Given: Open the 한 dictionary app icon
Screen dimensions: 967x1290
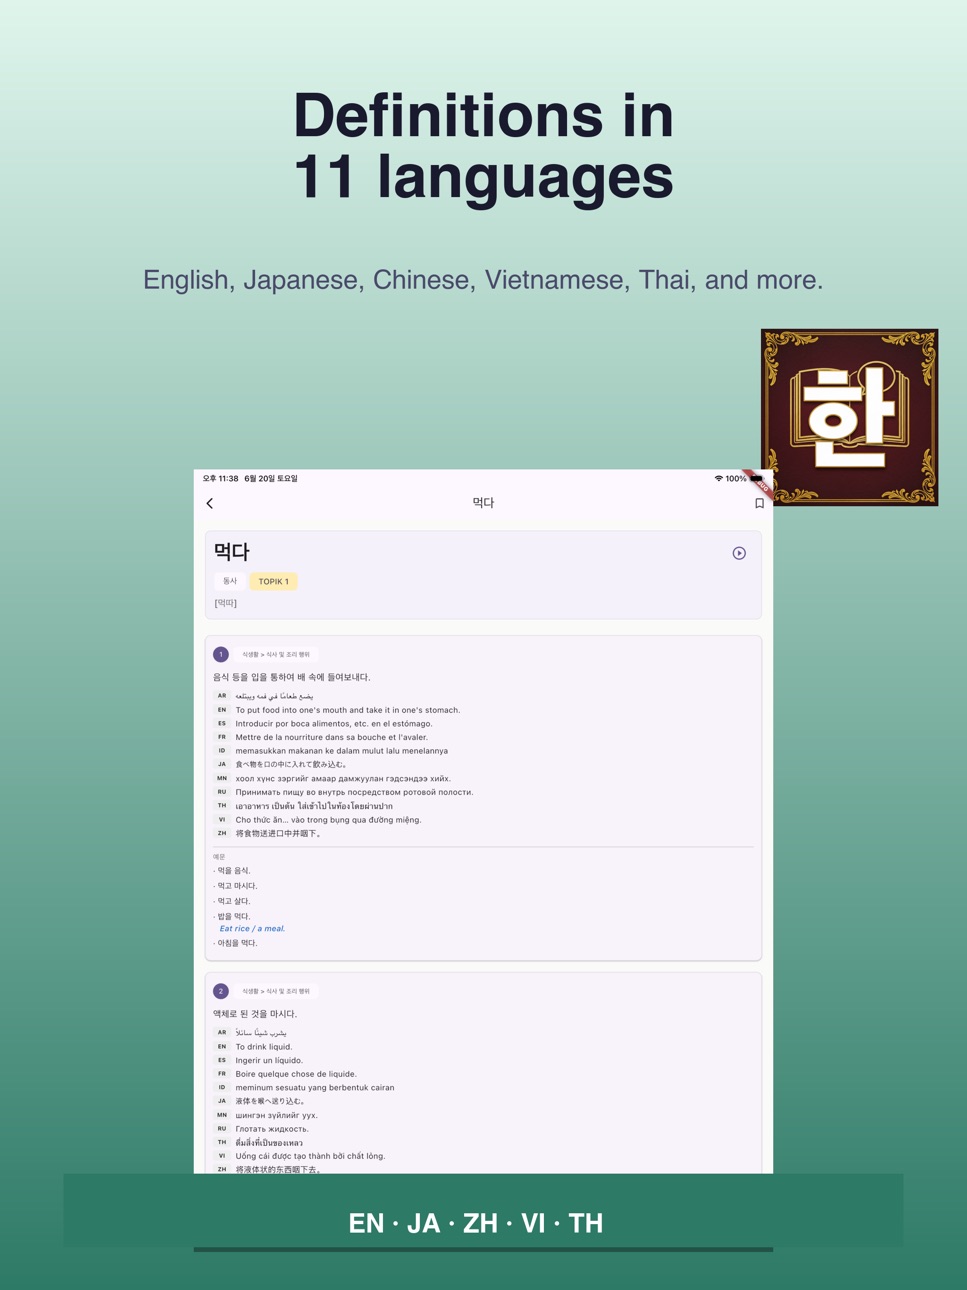Looking at the screenshot, I should click(x=849, y=417).
